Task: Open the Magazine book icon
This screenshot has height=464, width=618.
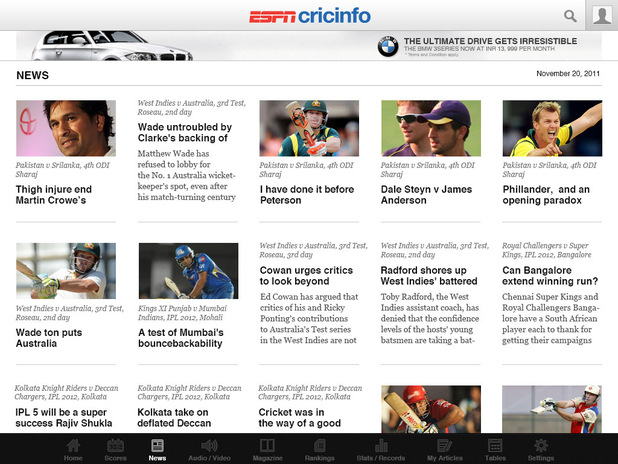Action: 267,445
